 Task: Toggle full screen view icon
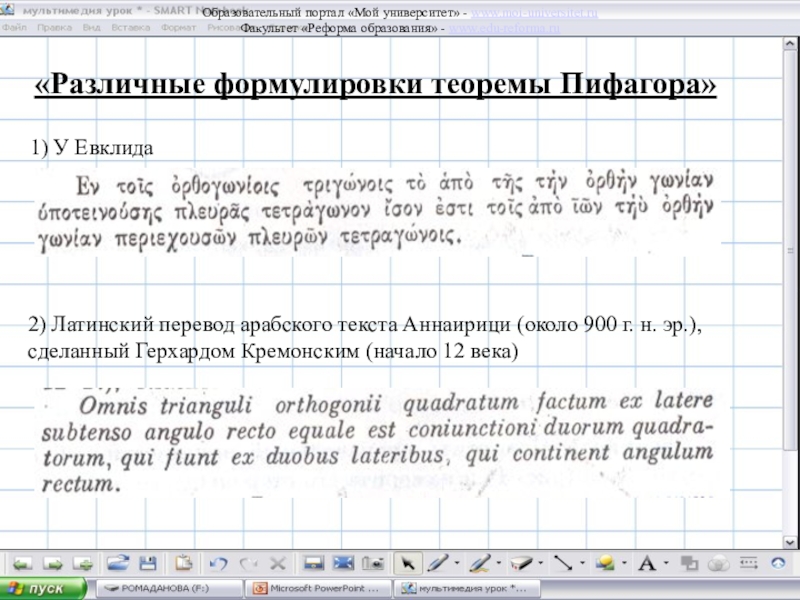343,563
